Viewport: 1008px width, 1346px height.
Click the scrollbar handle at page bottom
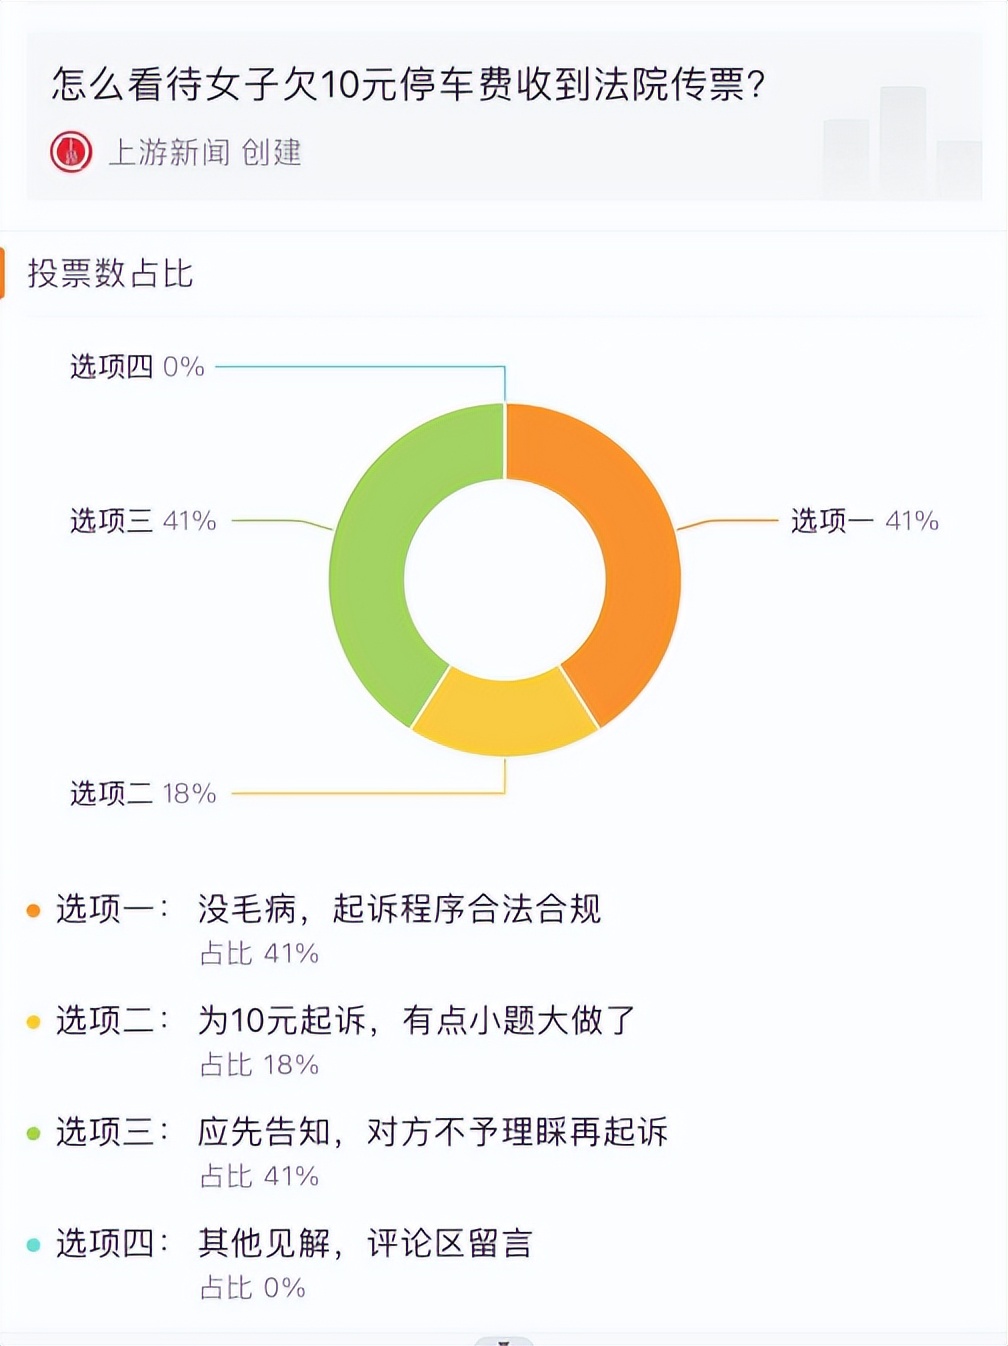(x=504, y=1339)
